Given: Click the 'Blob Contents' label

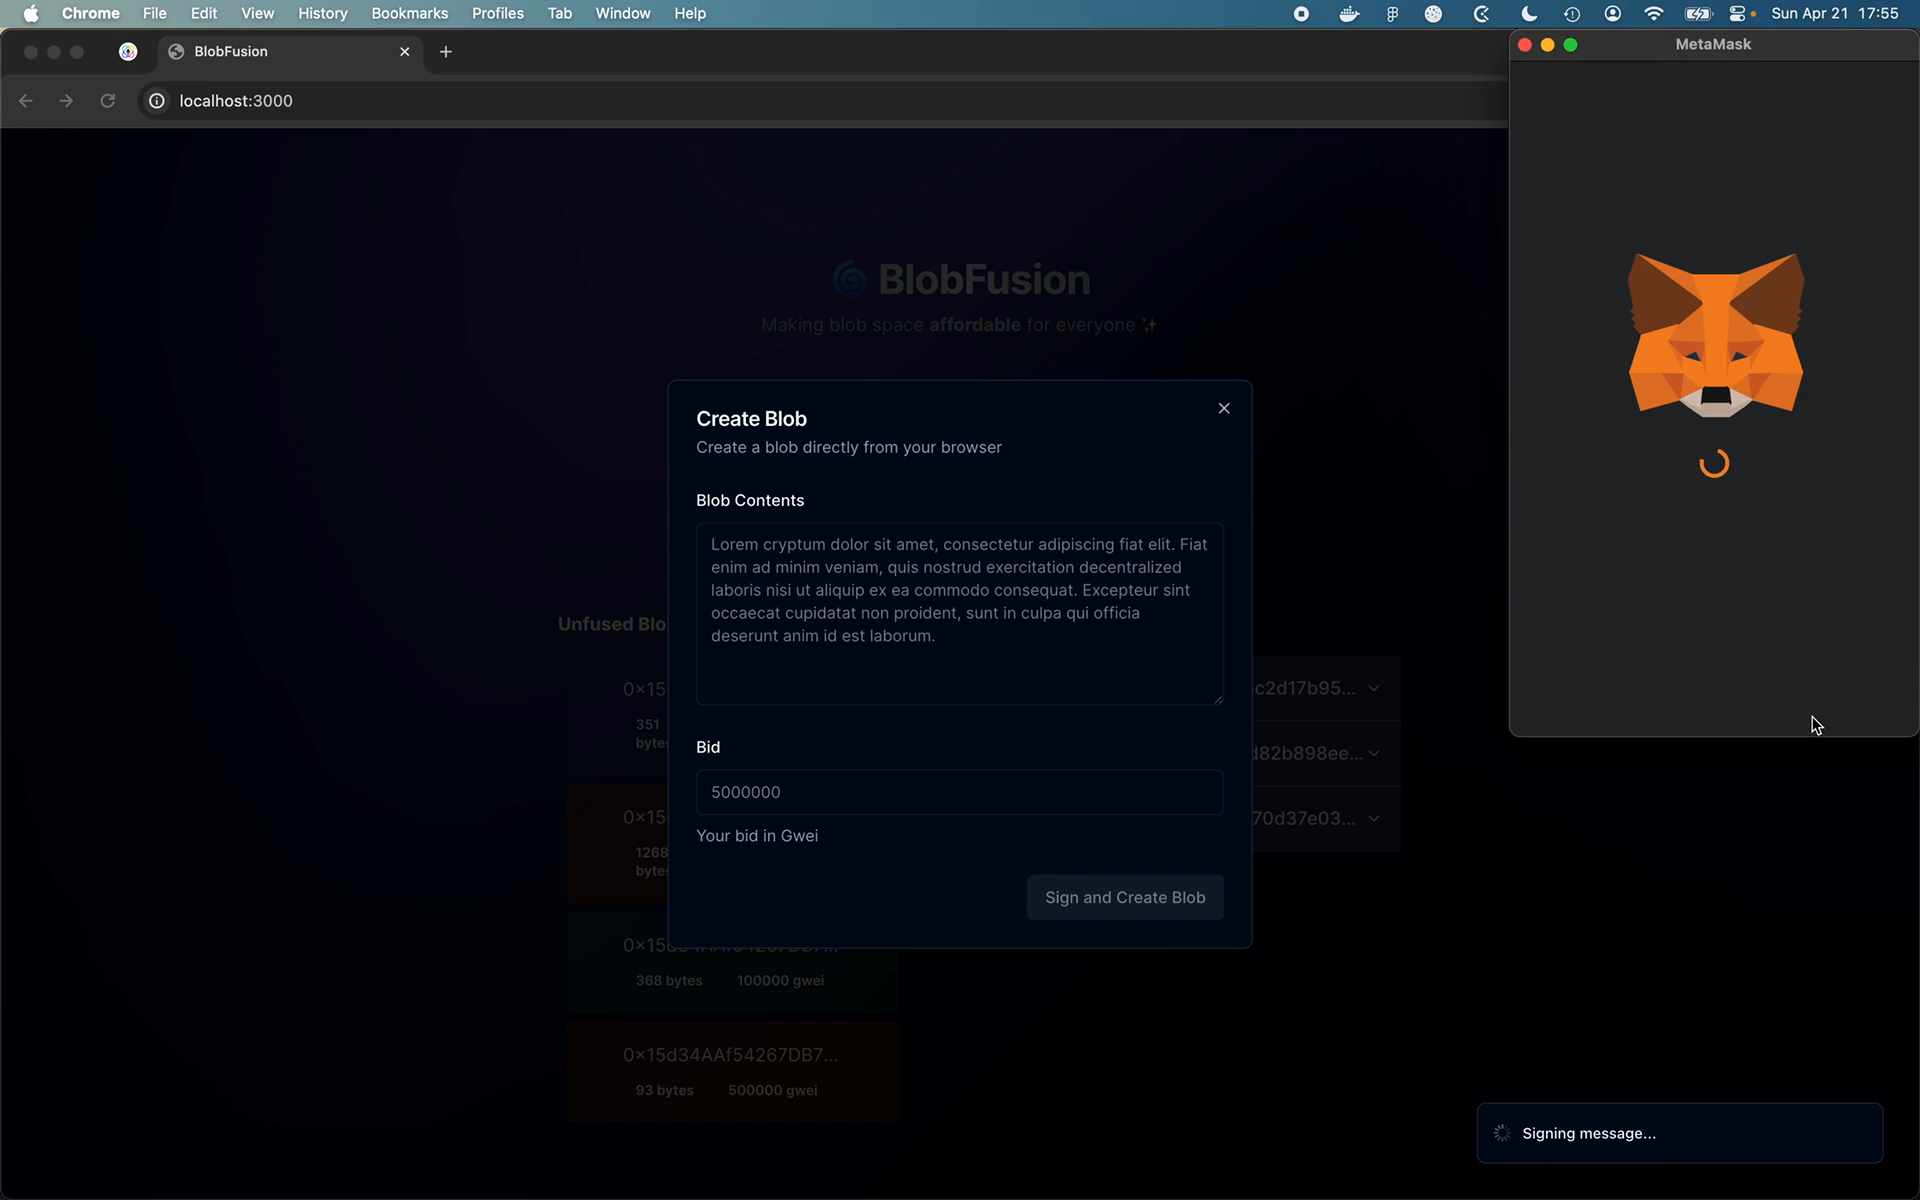Looking at the screenshot, I should click(750, 500).
